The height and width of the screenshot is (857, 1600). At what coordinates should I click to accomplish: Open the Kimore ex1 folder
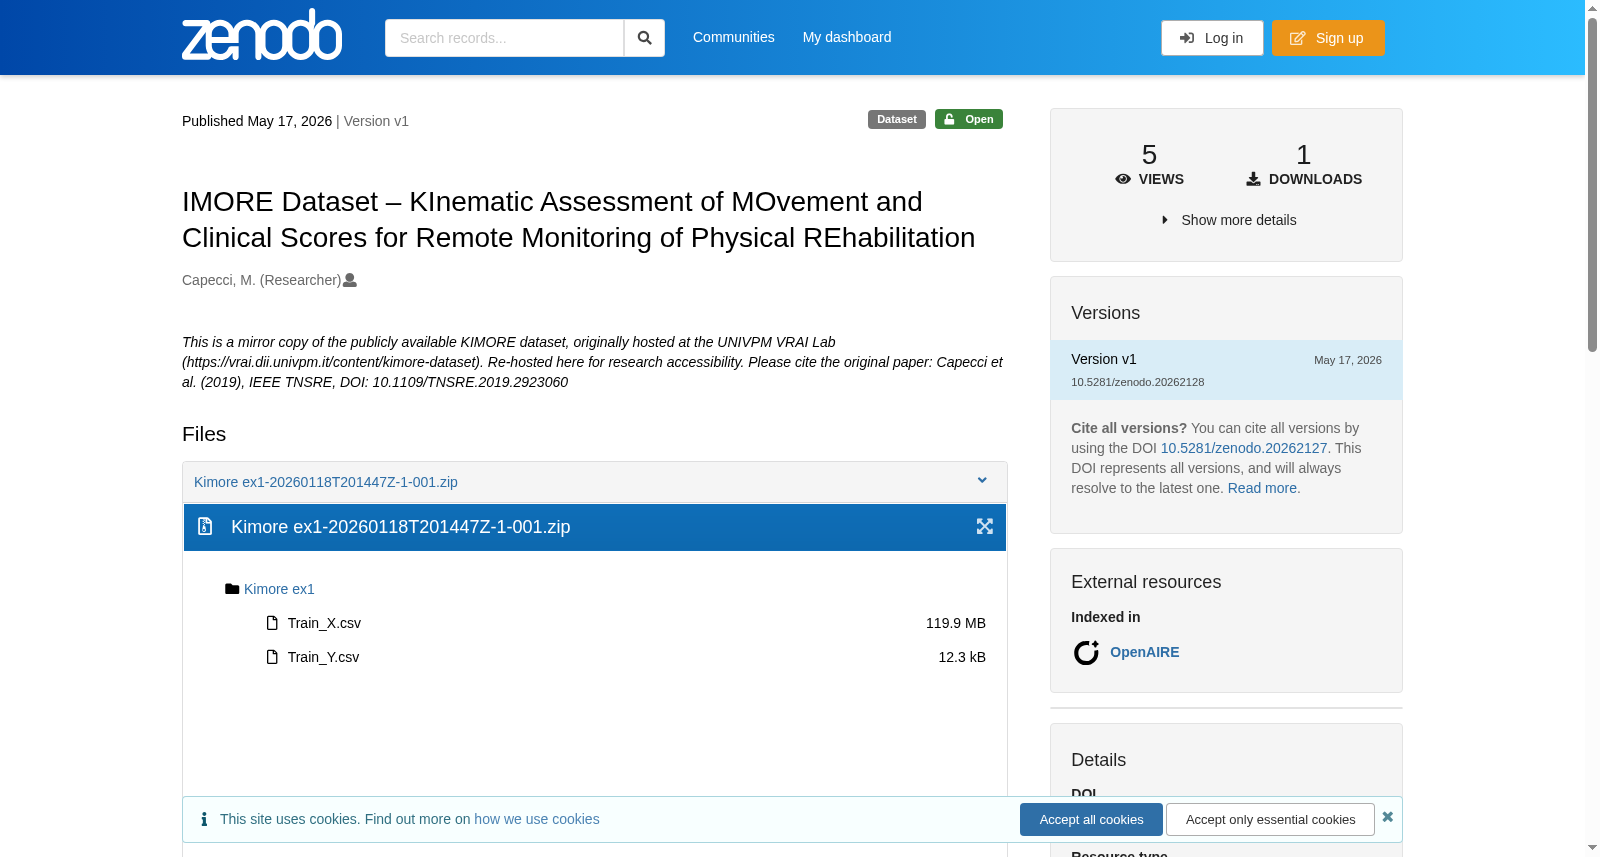(x=279, y=589)
